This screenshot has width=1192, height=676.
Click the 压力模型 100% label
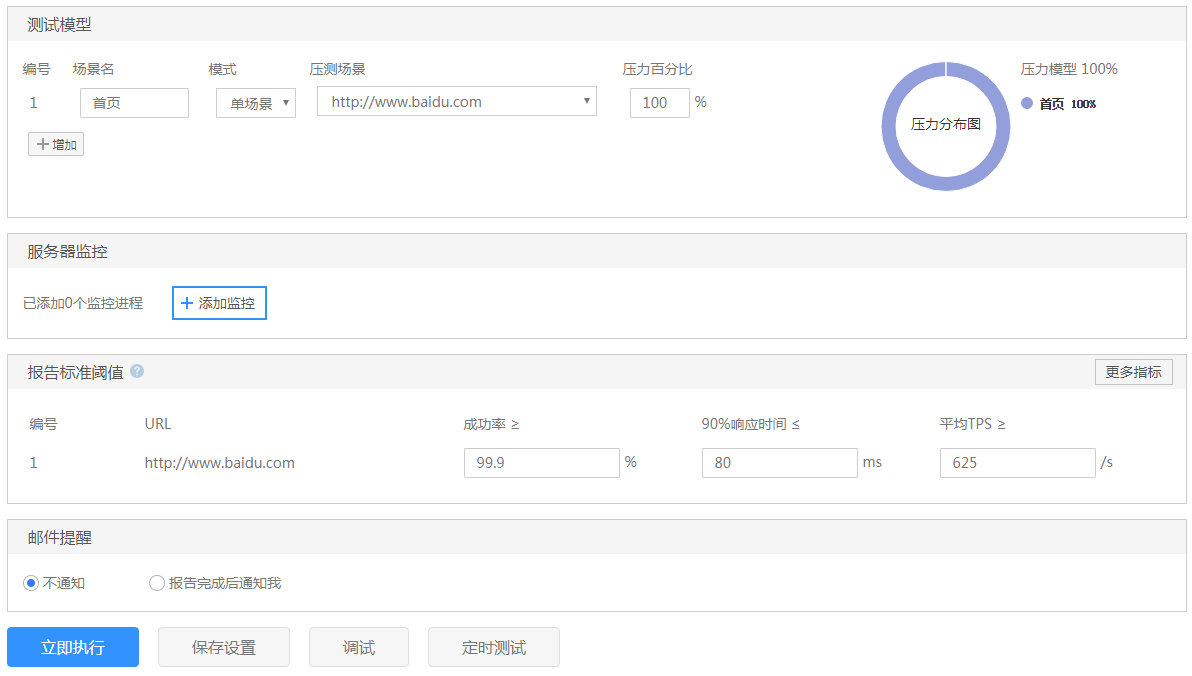click(1069, 69)
